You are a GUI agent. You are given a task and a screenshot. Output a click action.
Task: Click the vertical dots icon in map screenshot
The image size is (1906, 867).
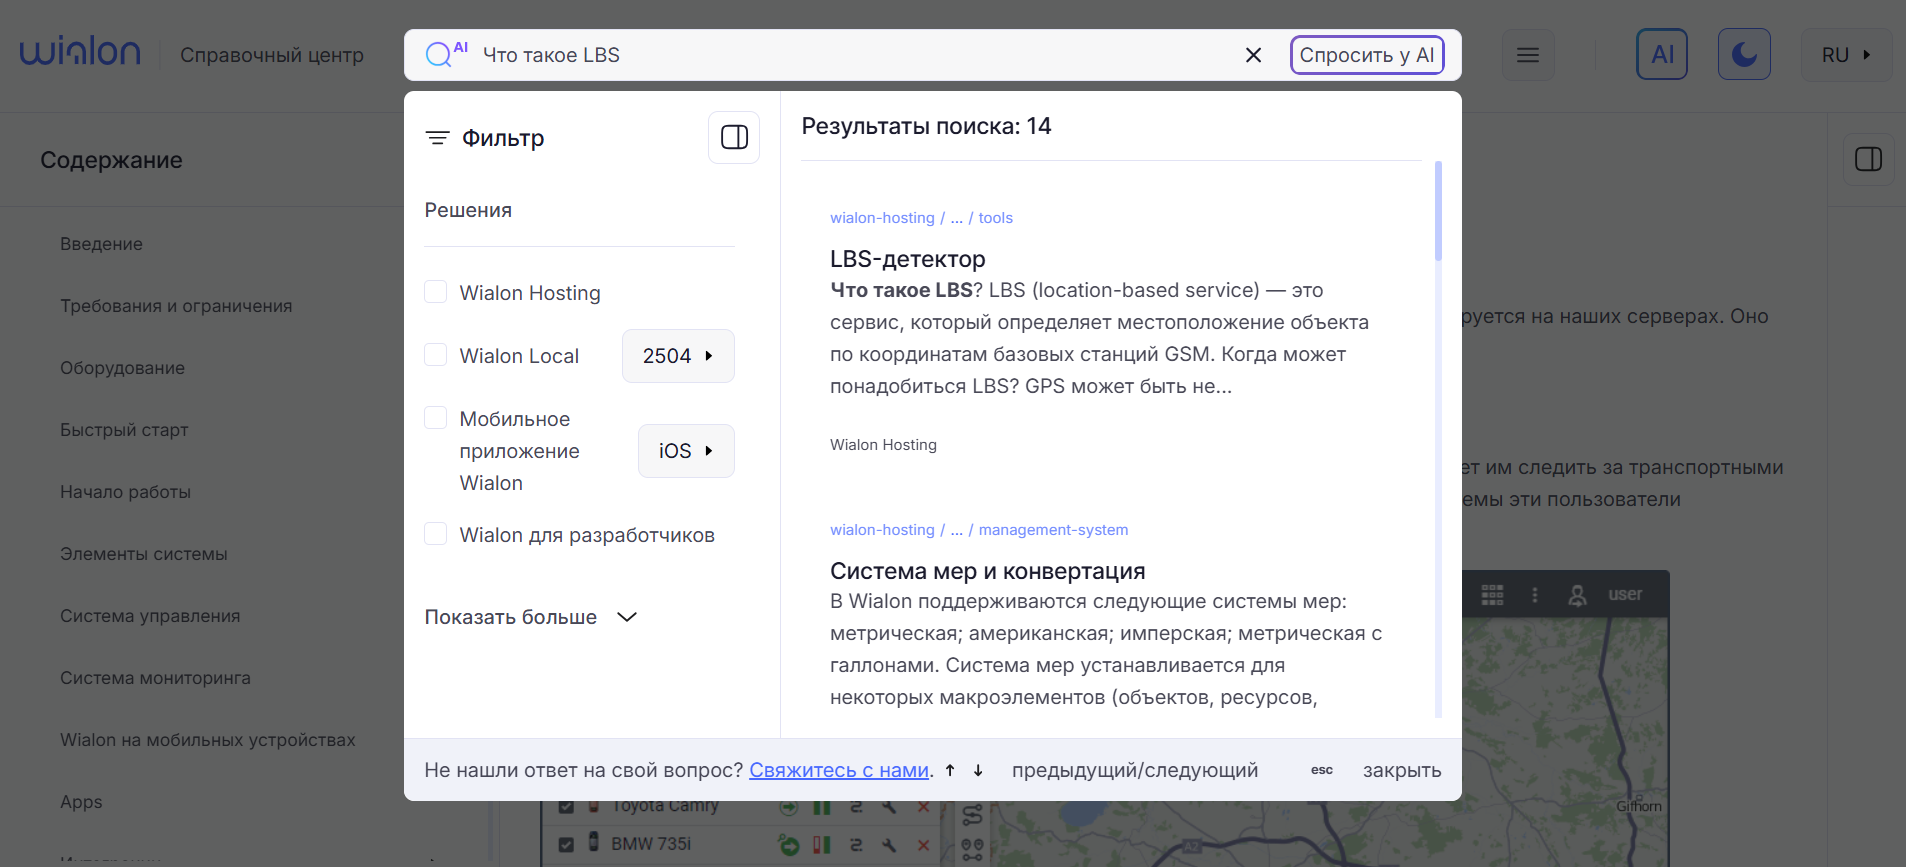point(1535,595)
